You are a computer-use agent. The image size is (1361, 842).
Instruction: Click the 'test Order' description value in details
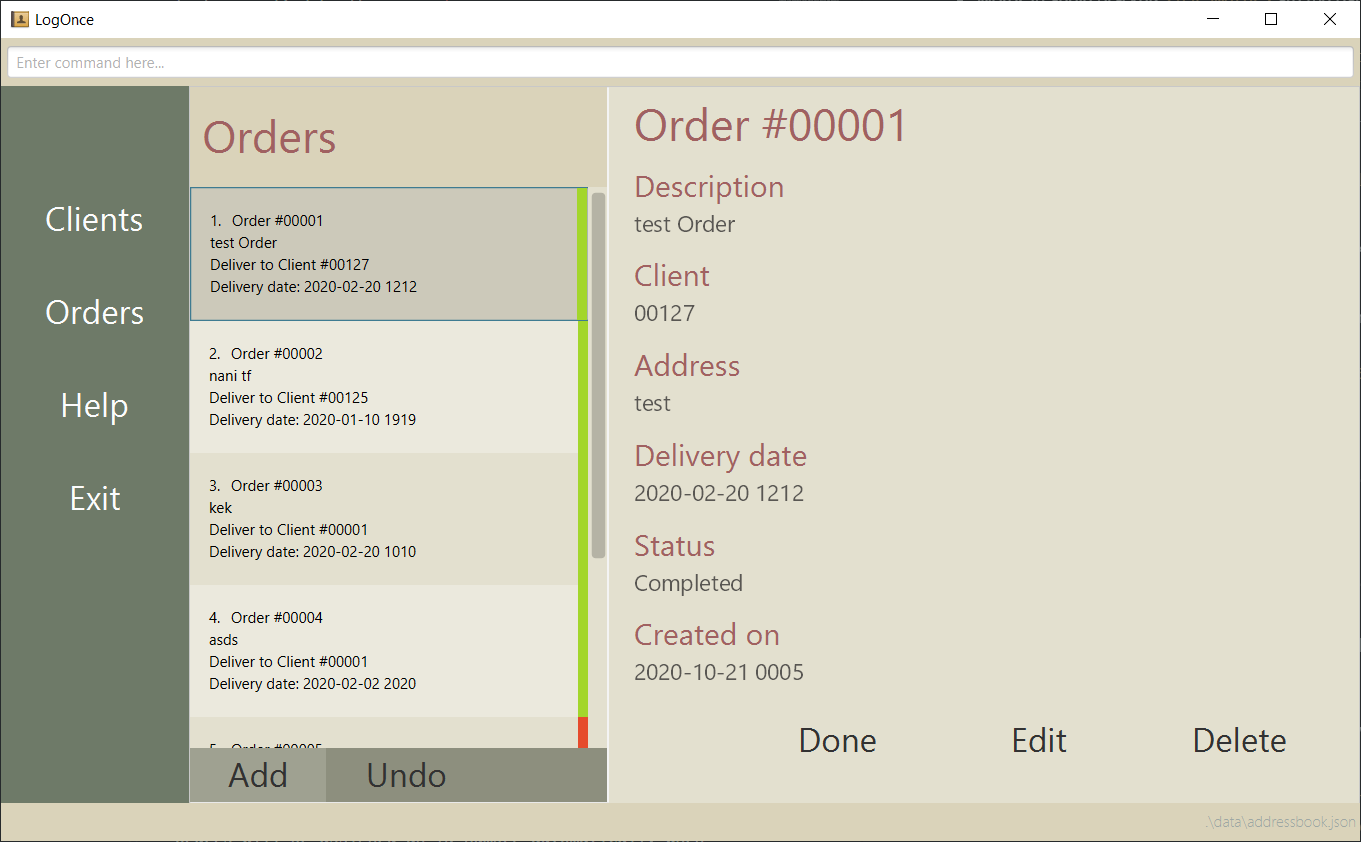point(684,224)
